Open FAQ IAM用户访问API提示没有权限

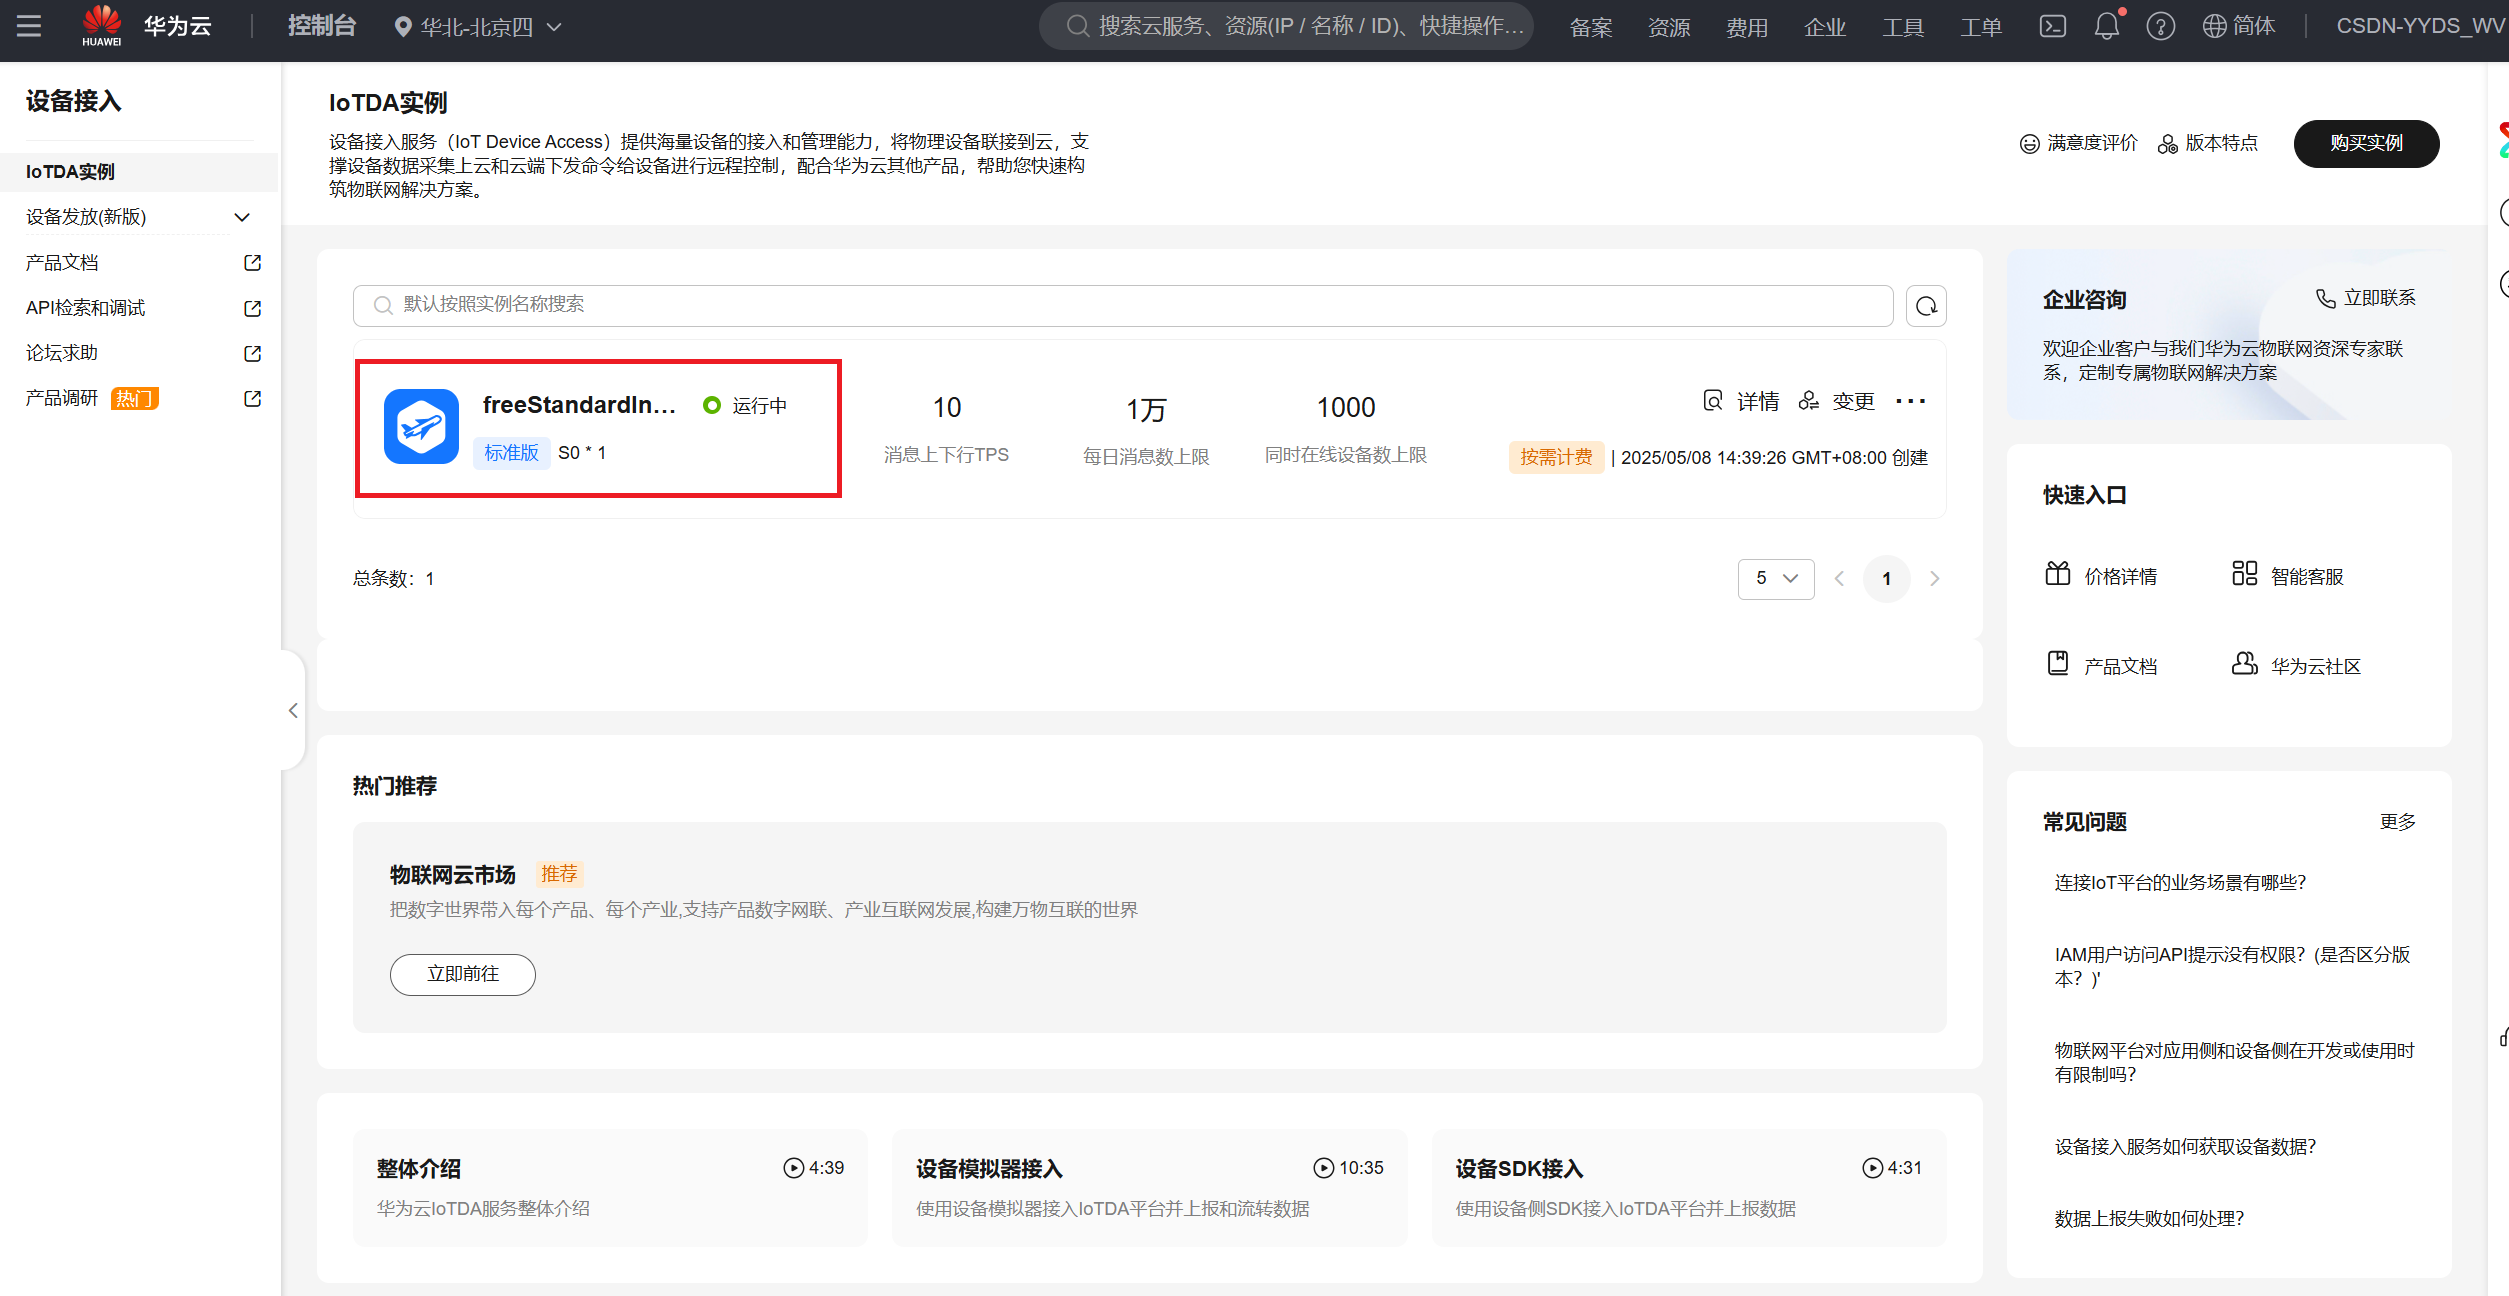(2232, 967)
